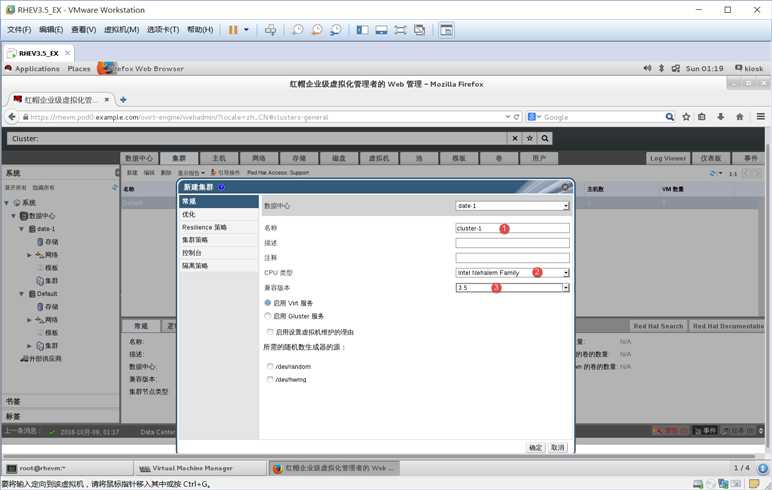This screenshot has height=490, width=772.
Task: Click the console view icon in VMware toolbar
Action: [x=446, y=30]
